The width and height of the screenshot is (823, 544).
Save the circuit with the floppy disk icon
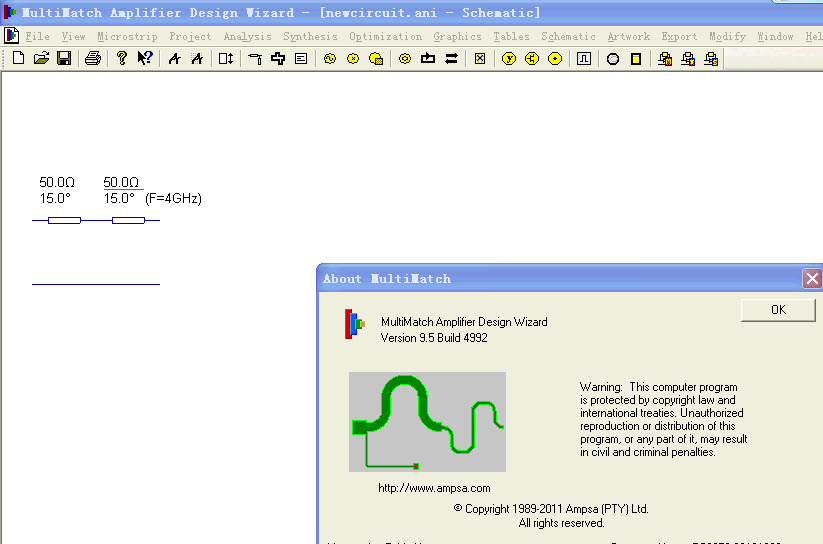64,58
